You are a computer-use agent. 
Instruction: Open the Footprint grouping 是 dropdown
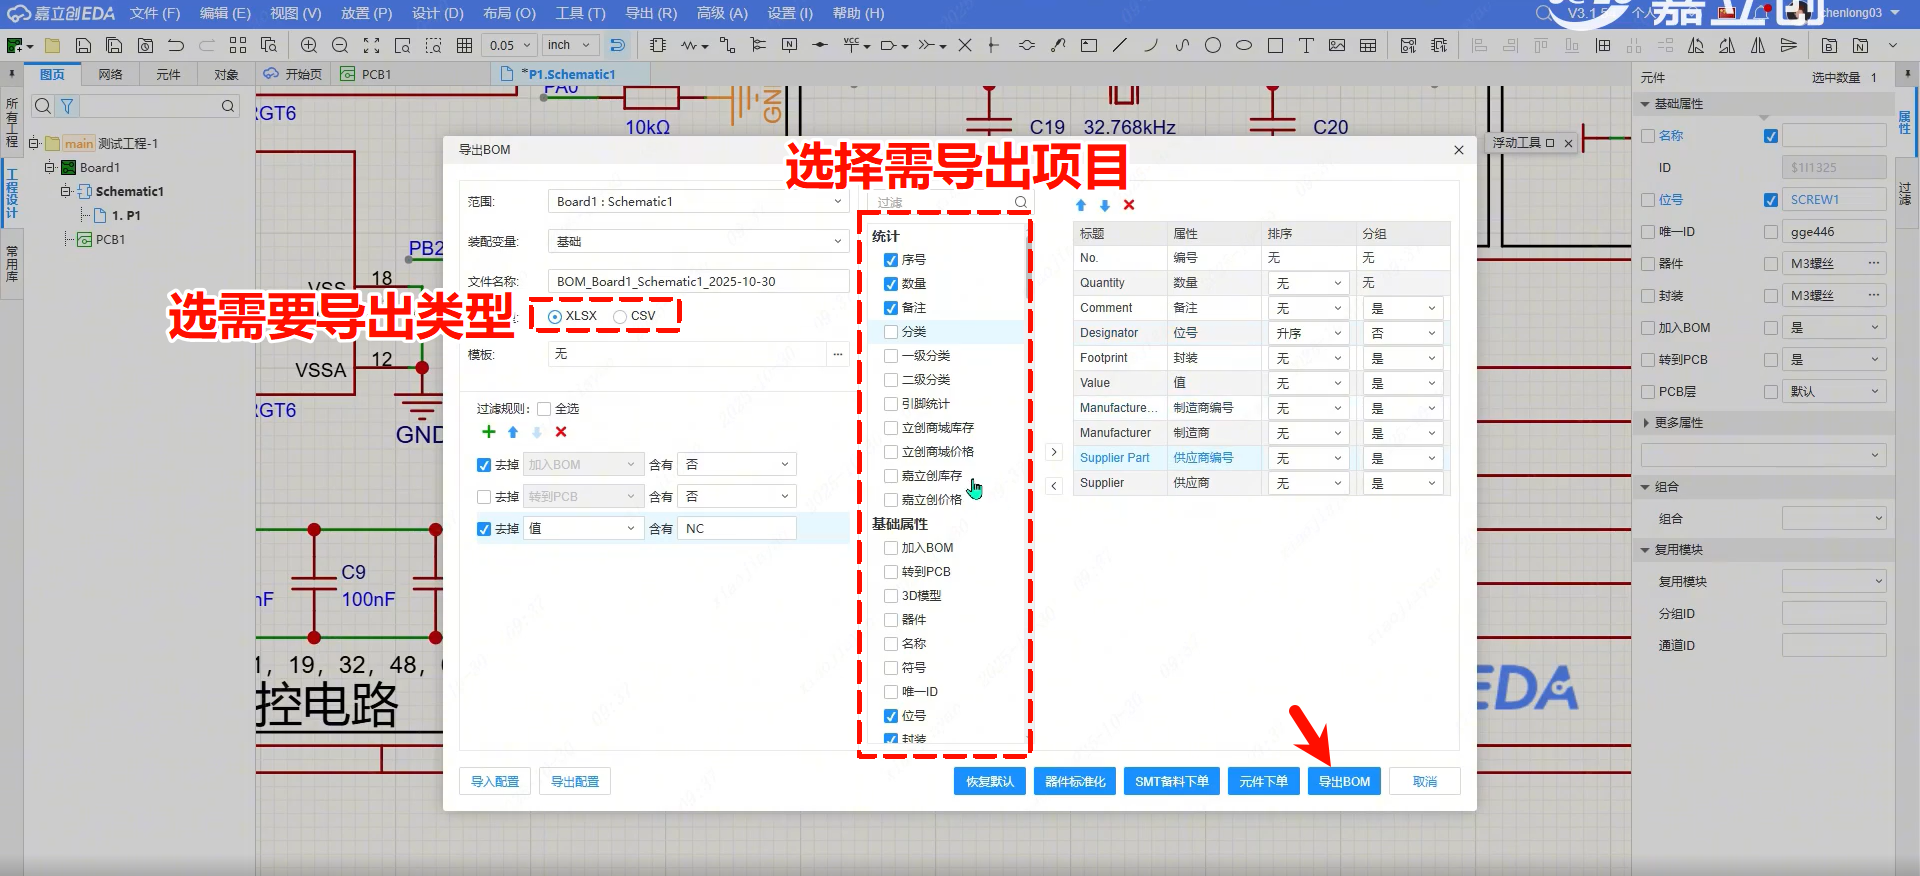pyautogui.click(x=1404, y=359)
